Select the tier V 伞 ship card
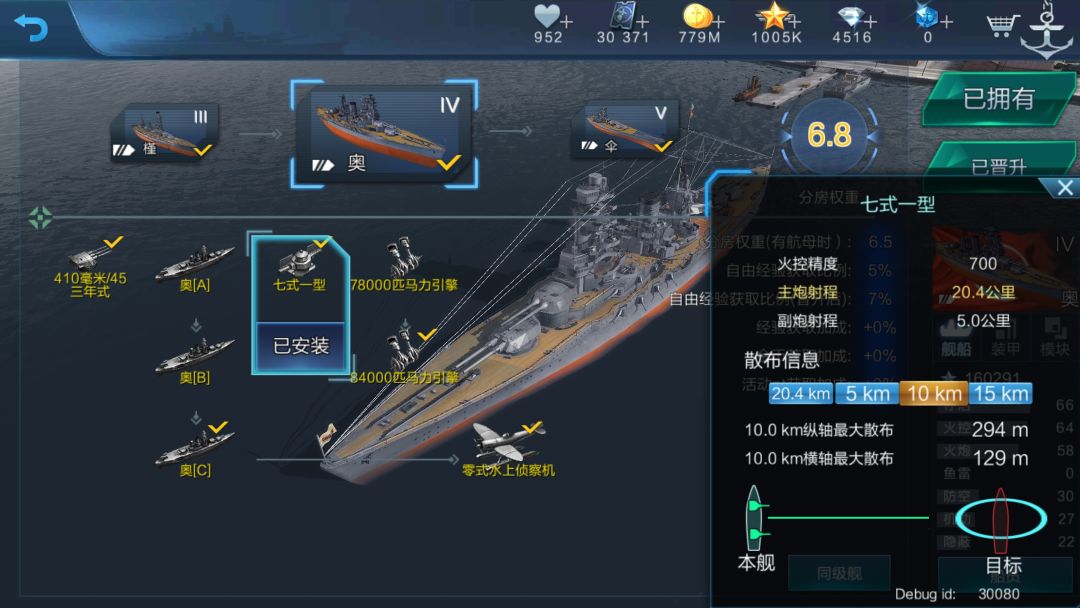The width and height of the screenshot is (1080, 608). (625, 129)
